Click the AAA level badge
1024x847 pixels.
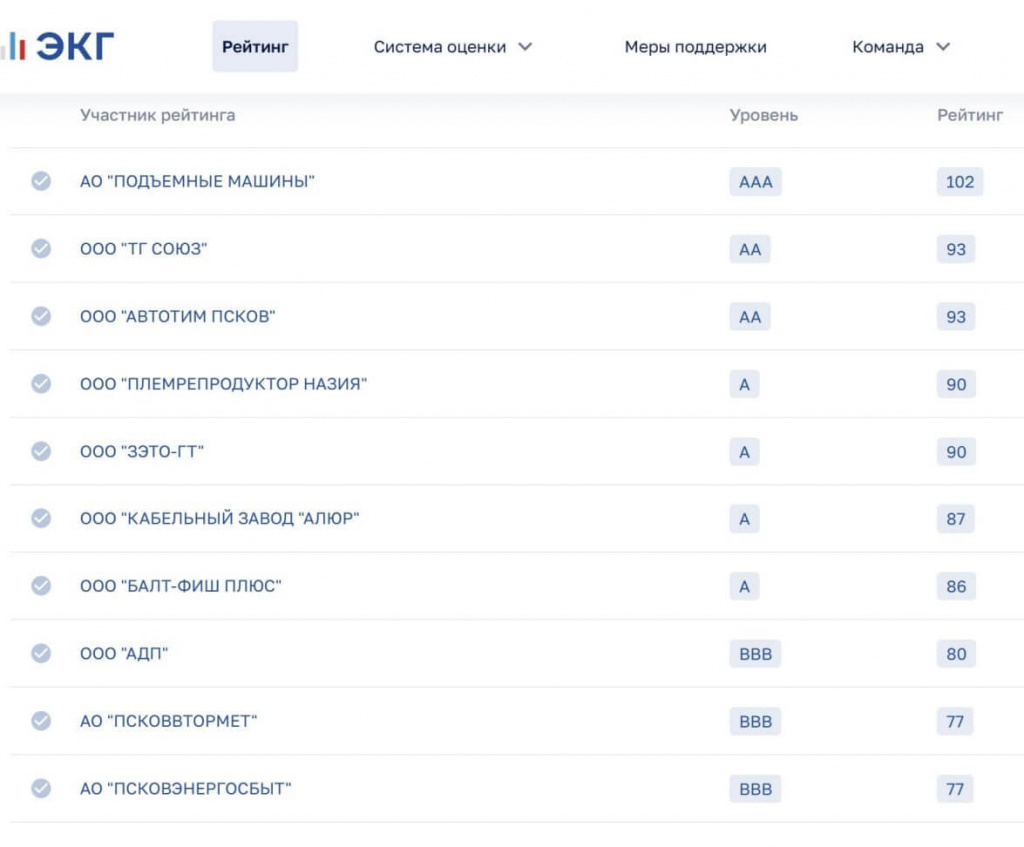[x=756, y=182]
